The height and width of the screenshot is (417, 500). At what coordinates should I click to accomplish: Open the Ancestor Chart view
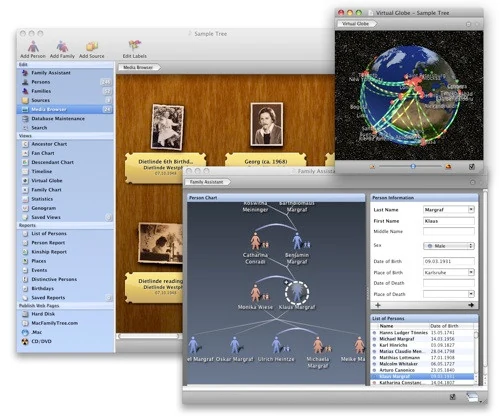[65, 144]
